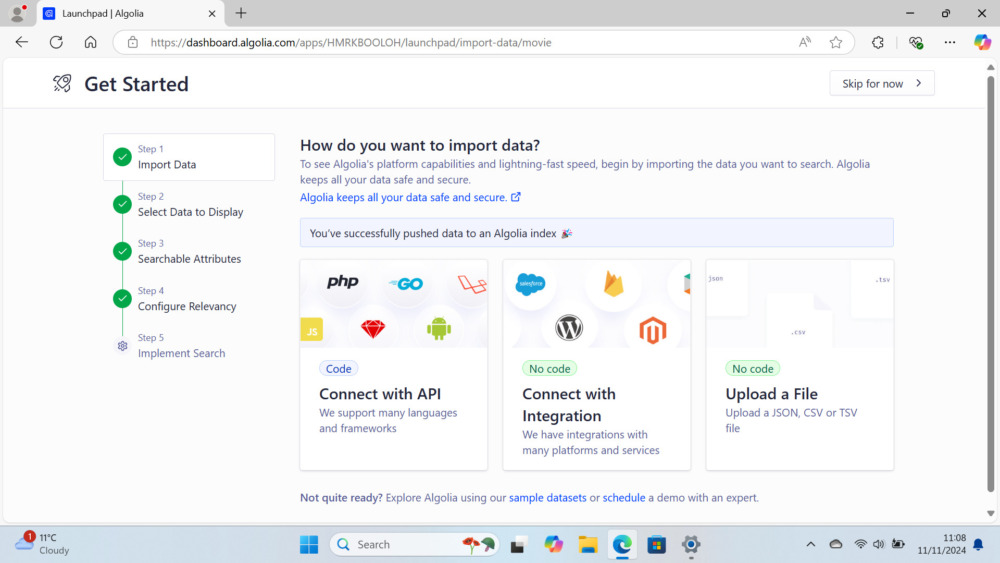Open Browser essentials heart icon

coord(916,42)
